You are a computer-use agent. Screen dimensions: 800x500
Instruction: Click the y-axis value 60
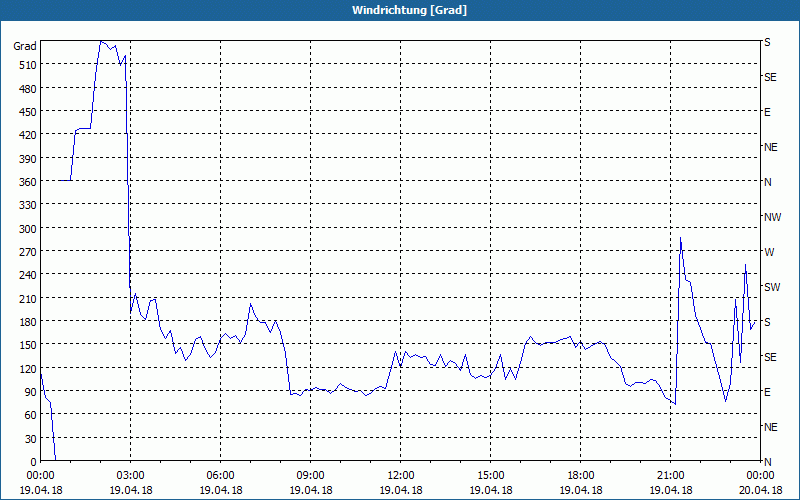(30, 415)
